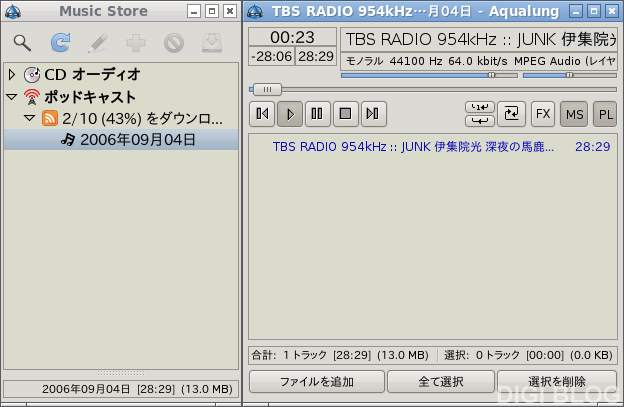Click the 全て選択 button
Viewport: 624px width, 407px height.
pos(441,382)
